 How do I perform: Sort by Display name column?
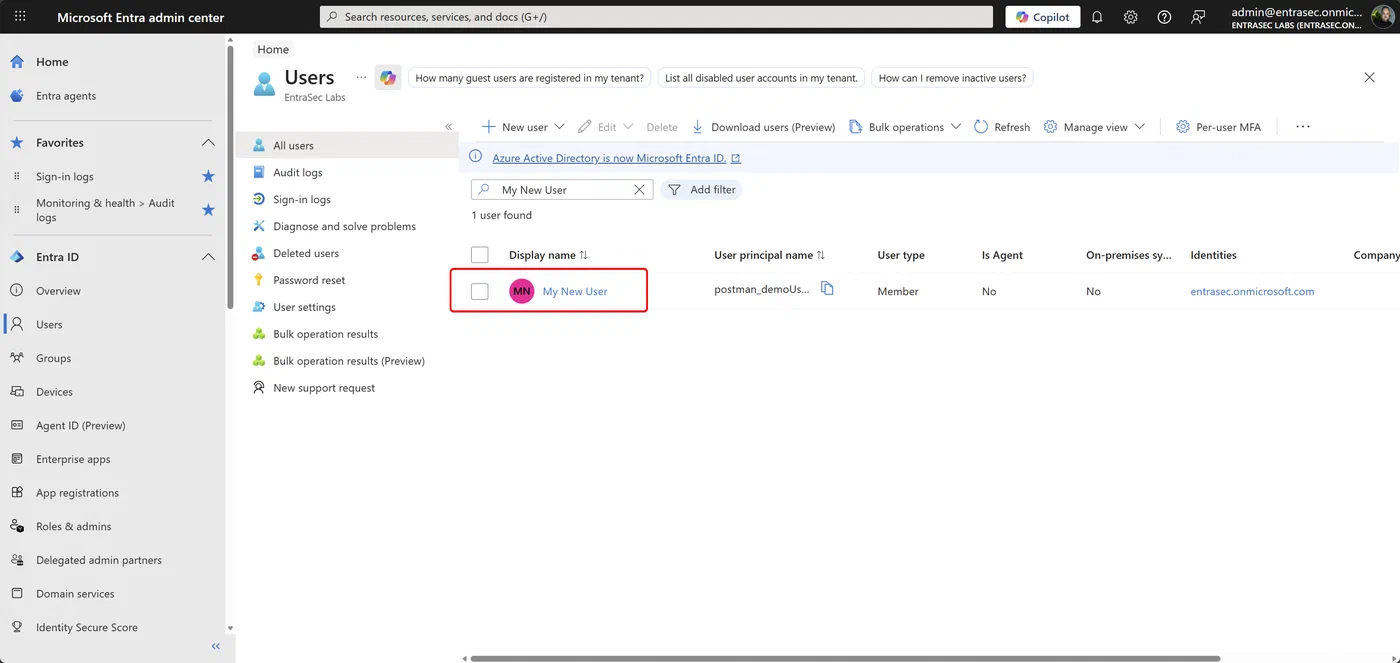click(548, 255)
